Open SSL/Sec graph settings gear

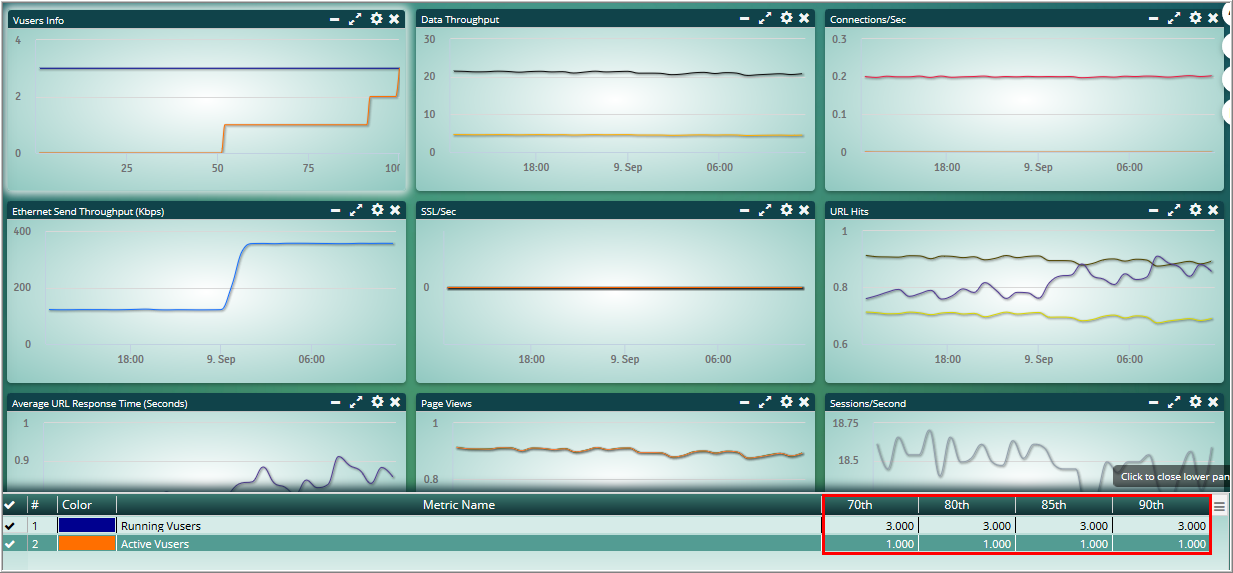click(x=786, y=210)
